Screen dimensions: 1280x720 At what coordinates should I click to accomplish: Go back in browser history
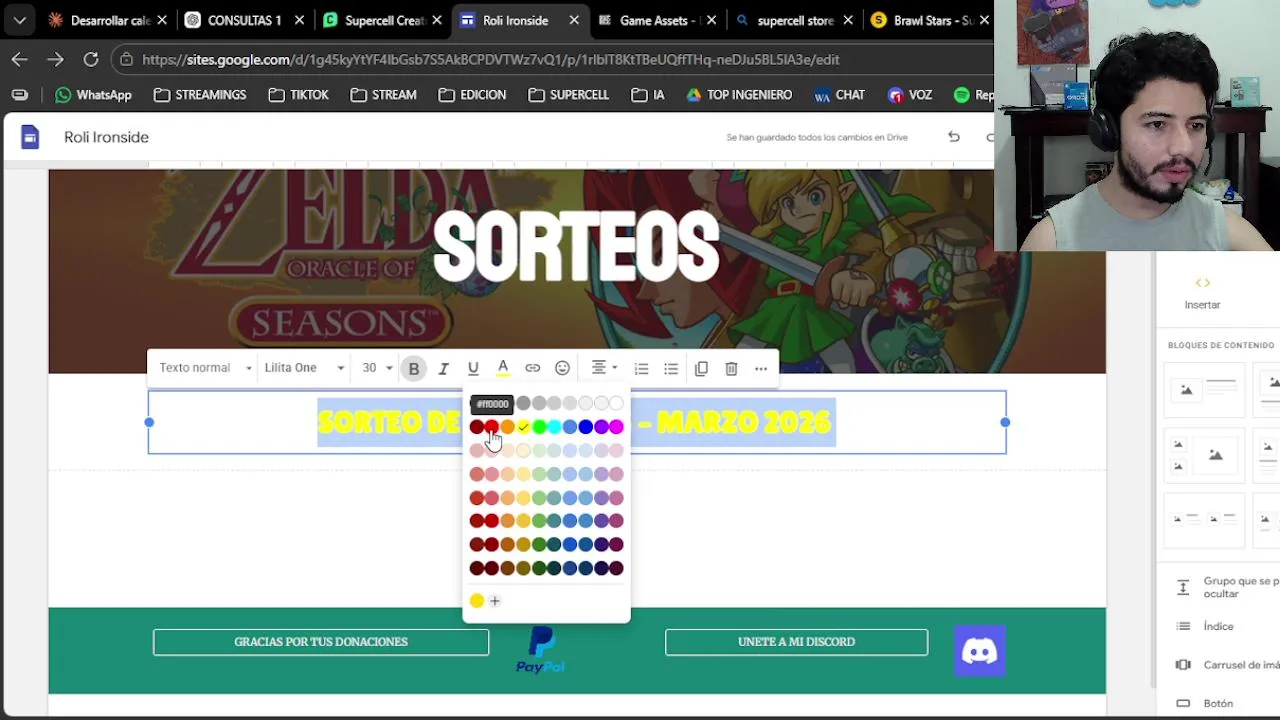19,59
